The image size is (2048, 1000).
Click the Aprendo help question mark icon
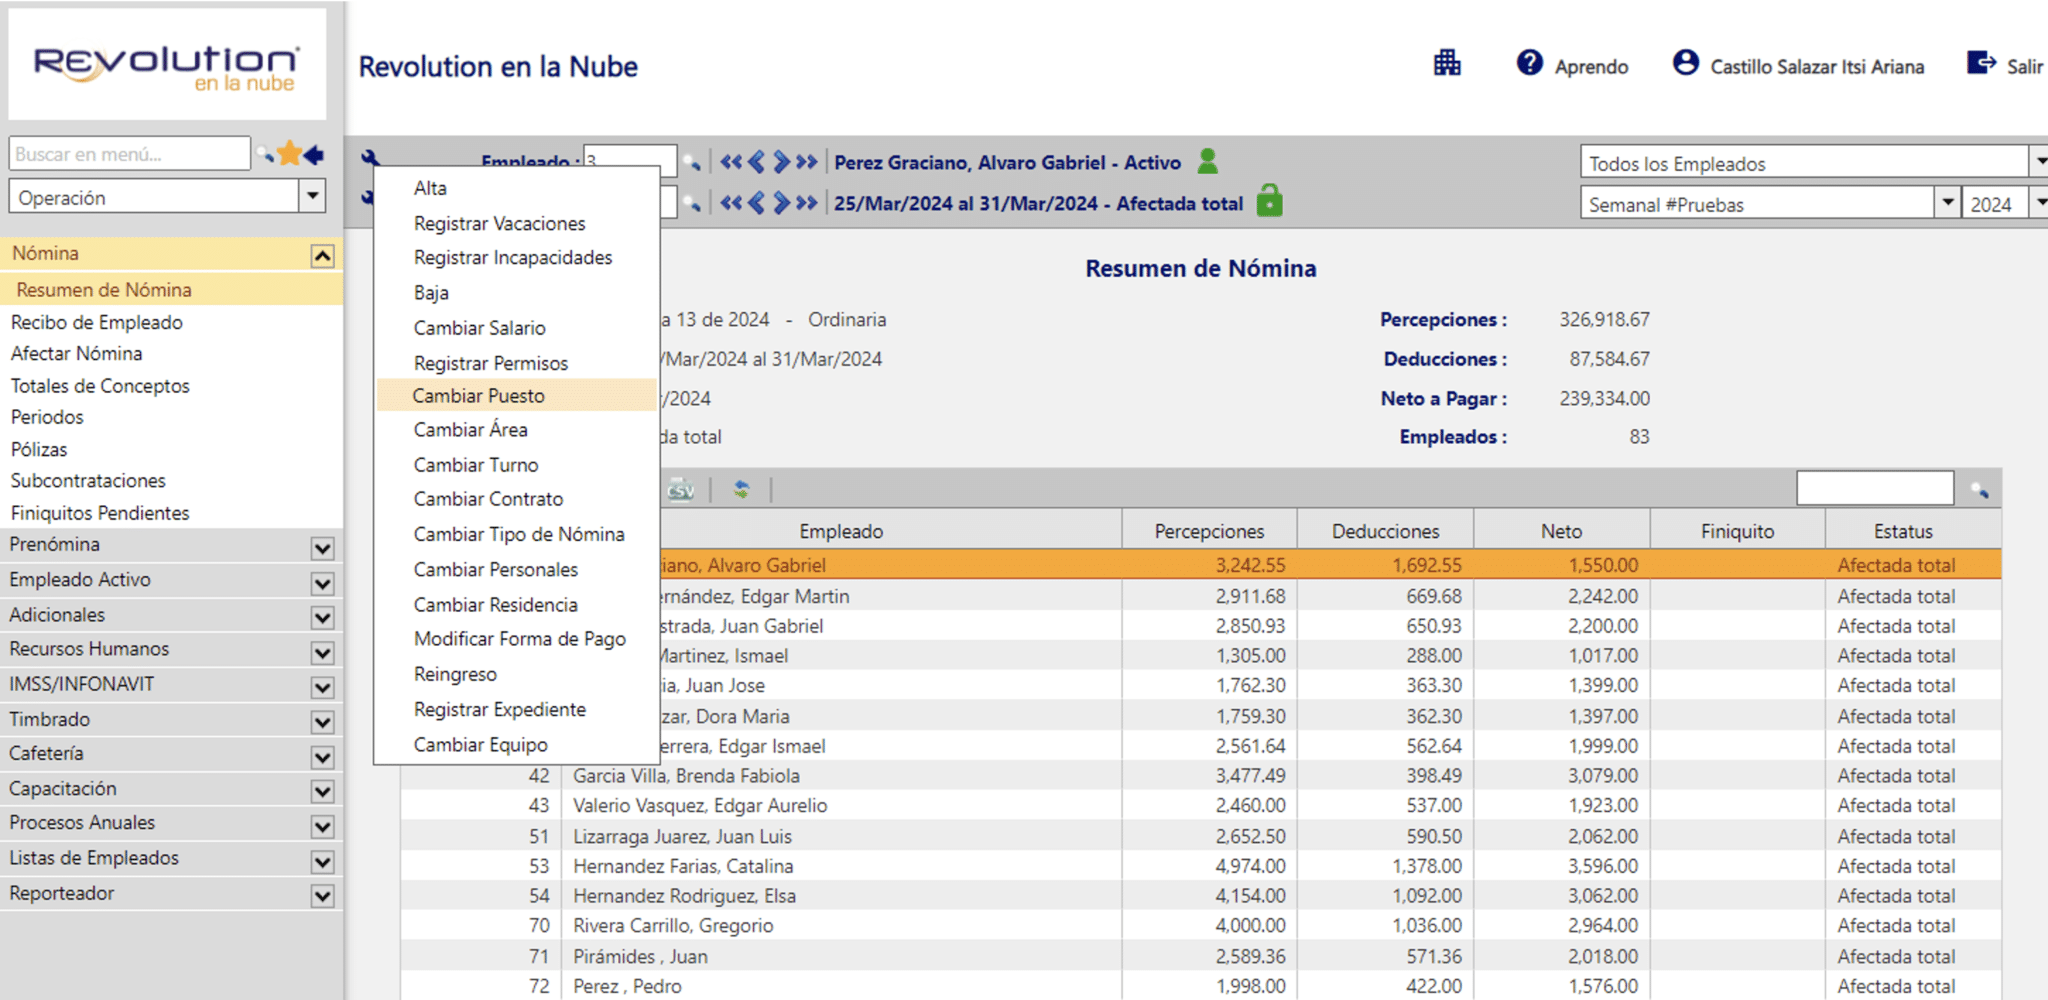1529,64
